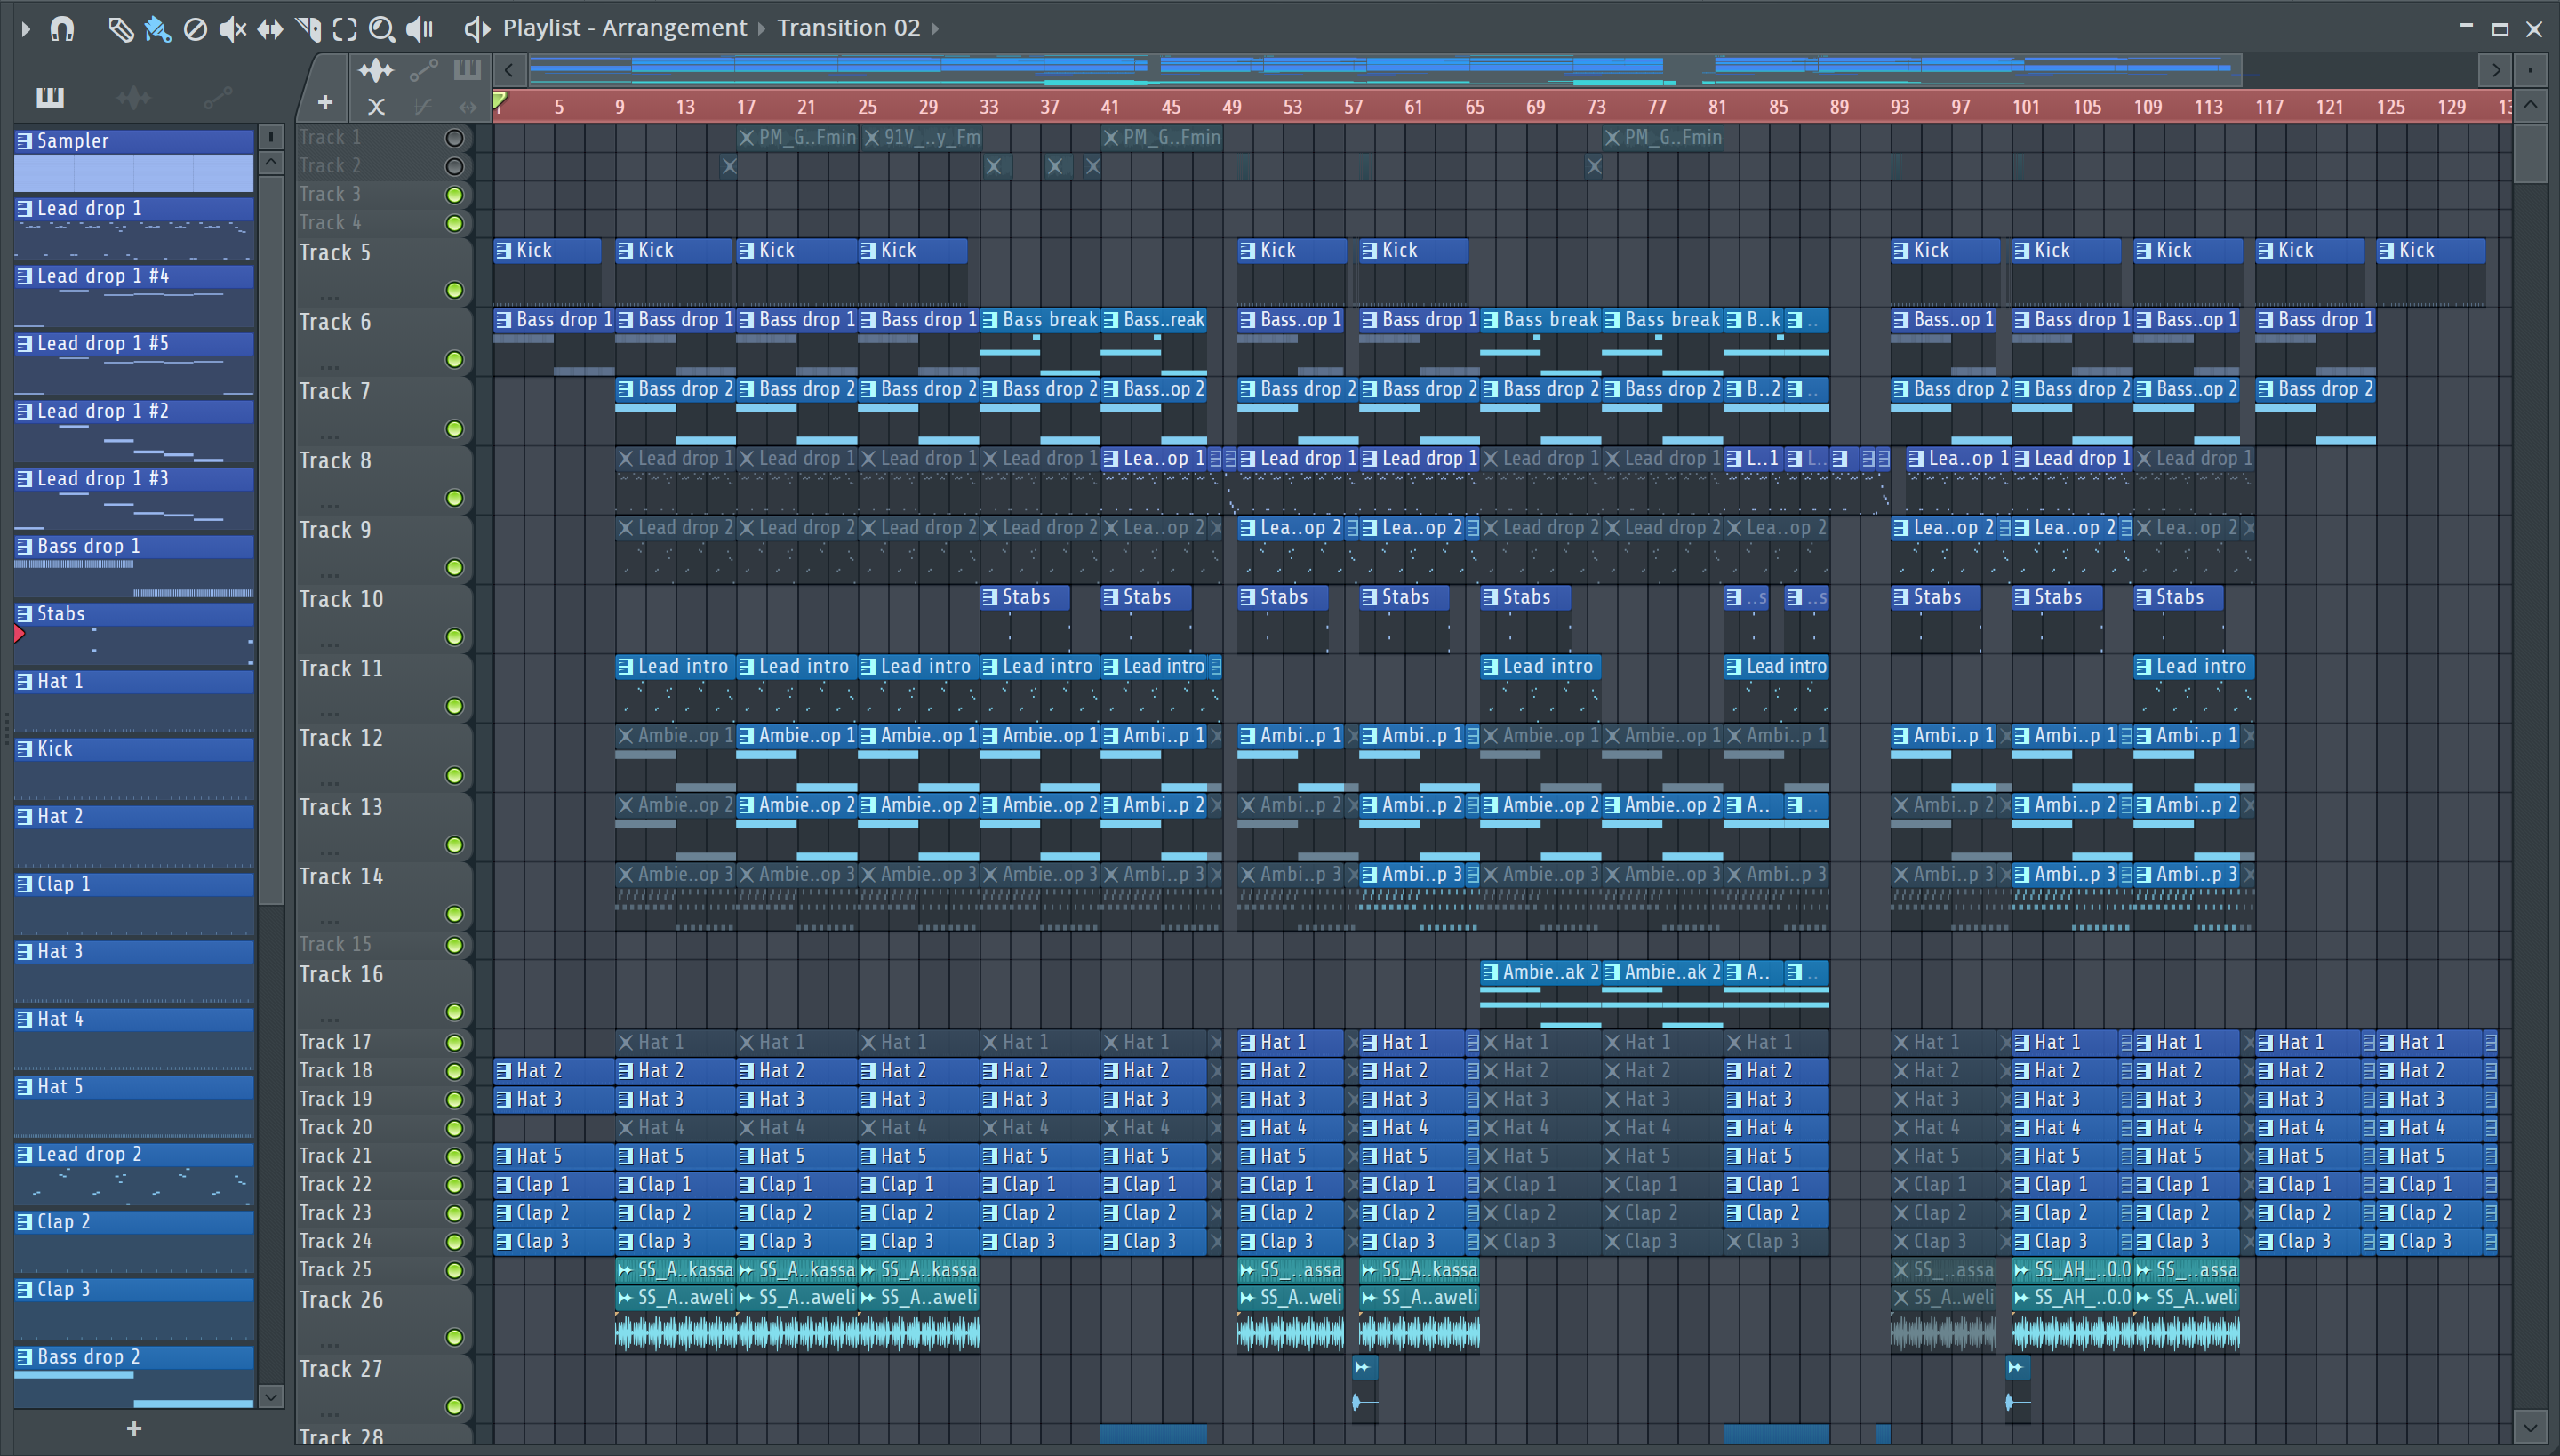
Task: Click the Track 26 header label
Action: [341, 1300]
